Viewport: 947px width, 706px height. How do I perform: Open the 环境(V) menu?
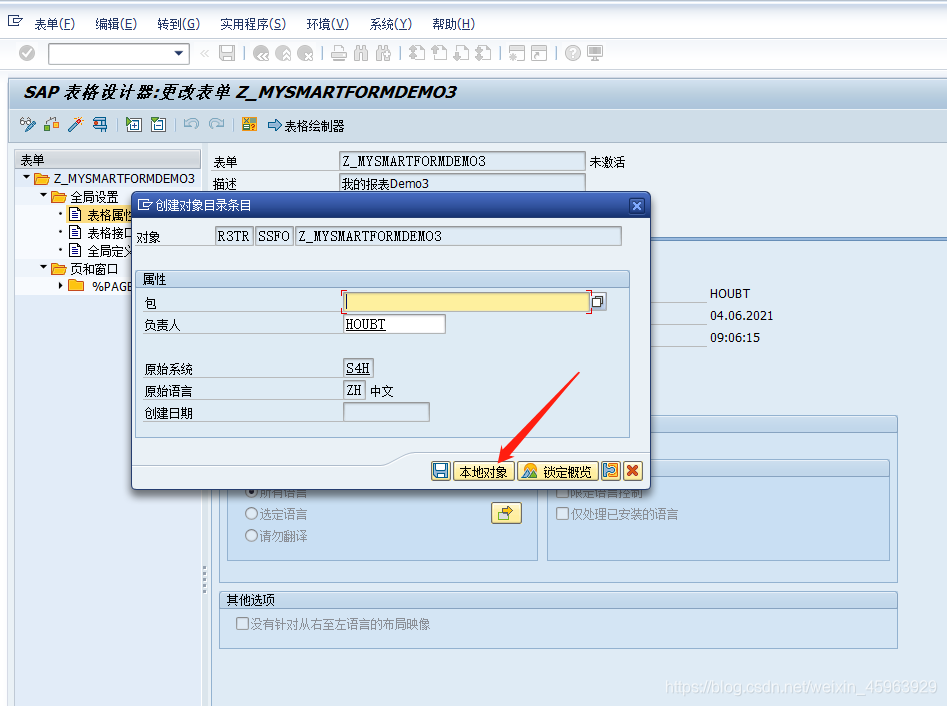(x=327, y=24)
